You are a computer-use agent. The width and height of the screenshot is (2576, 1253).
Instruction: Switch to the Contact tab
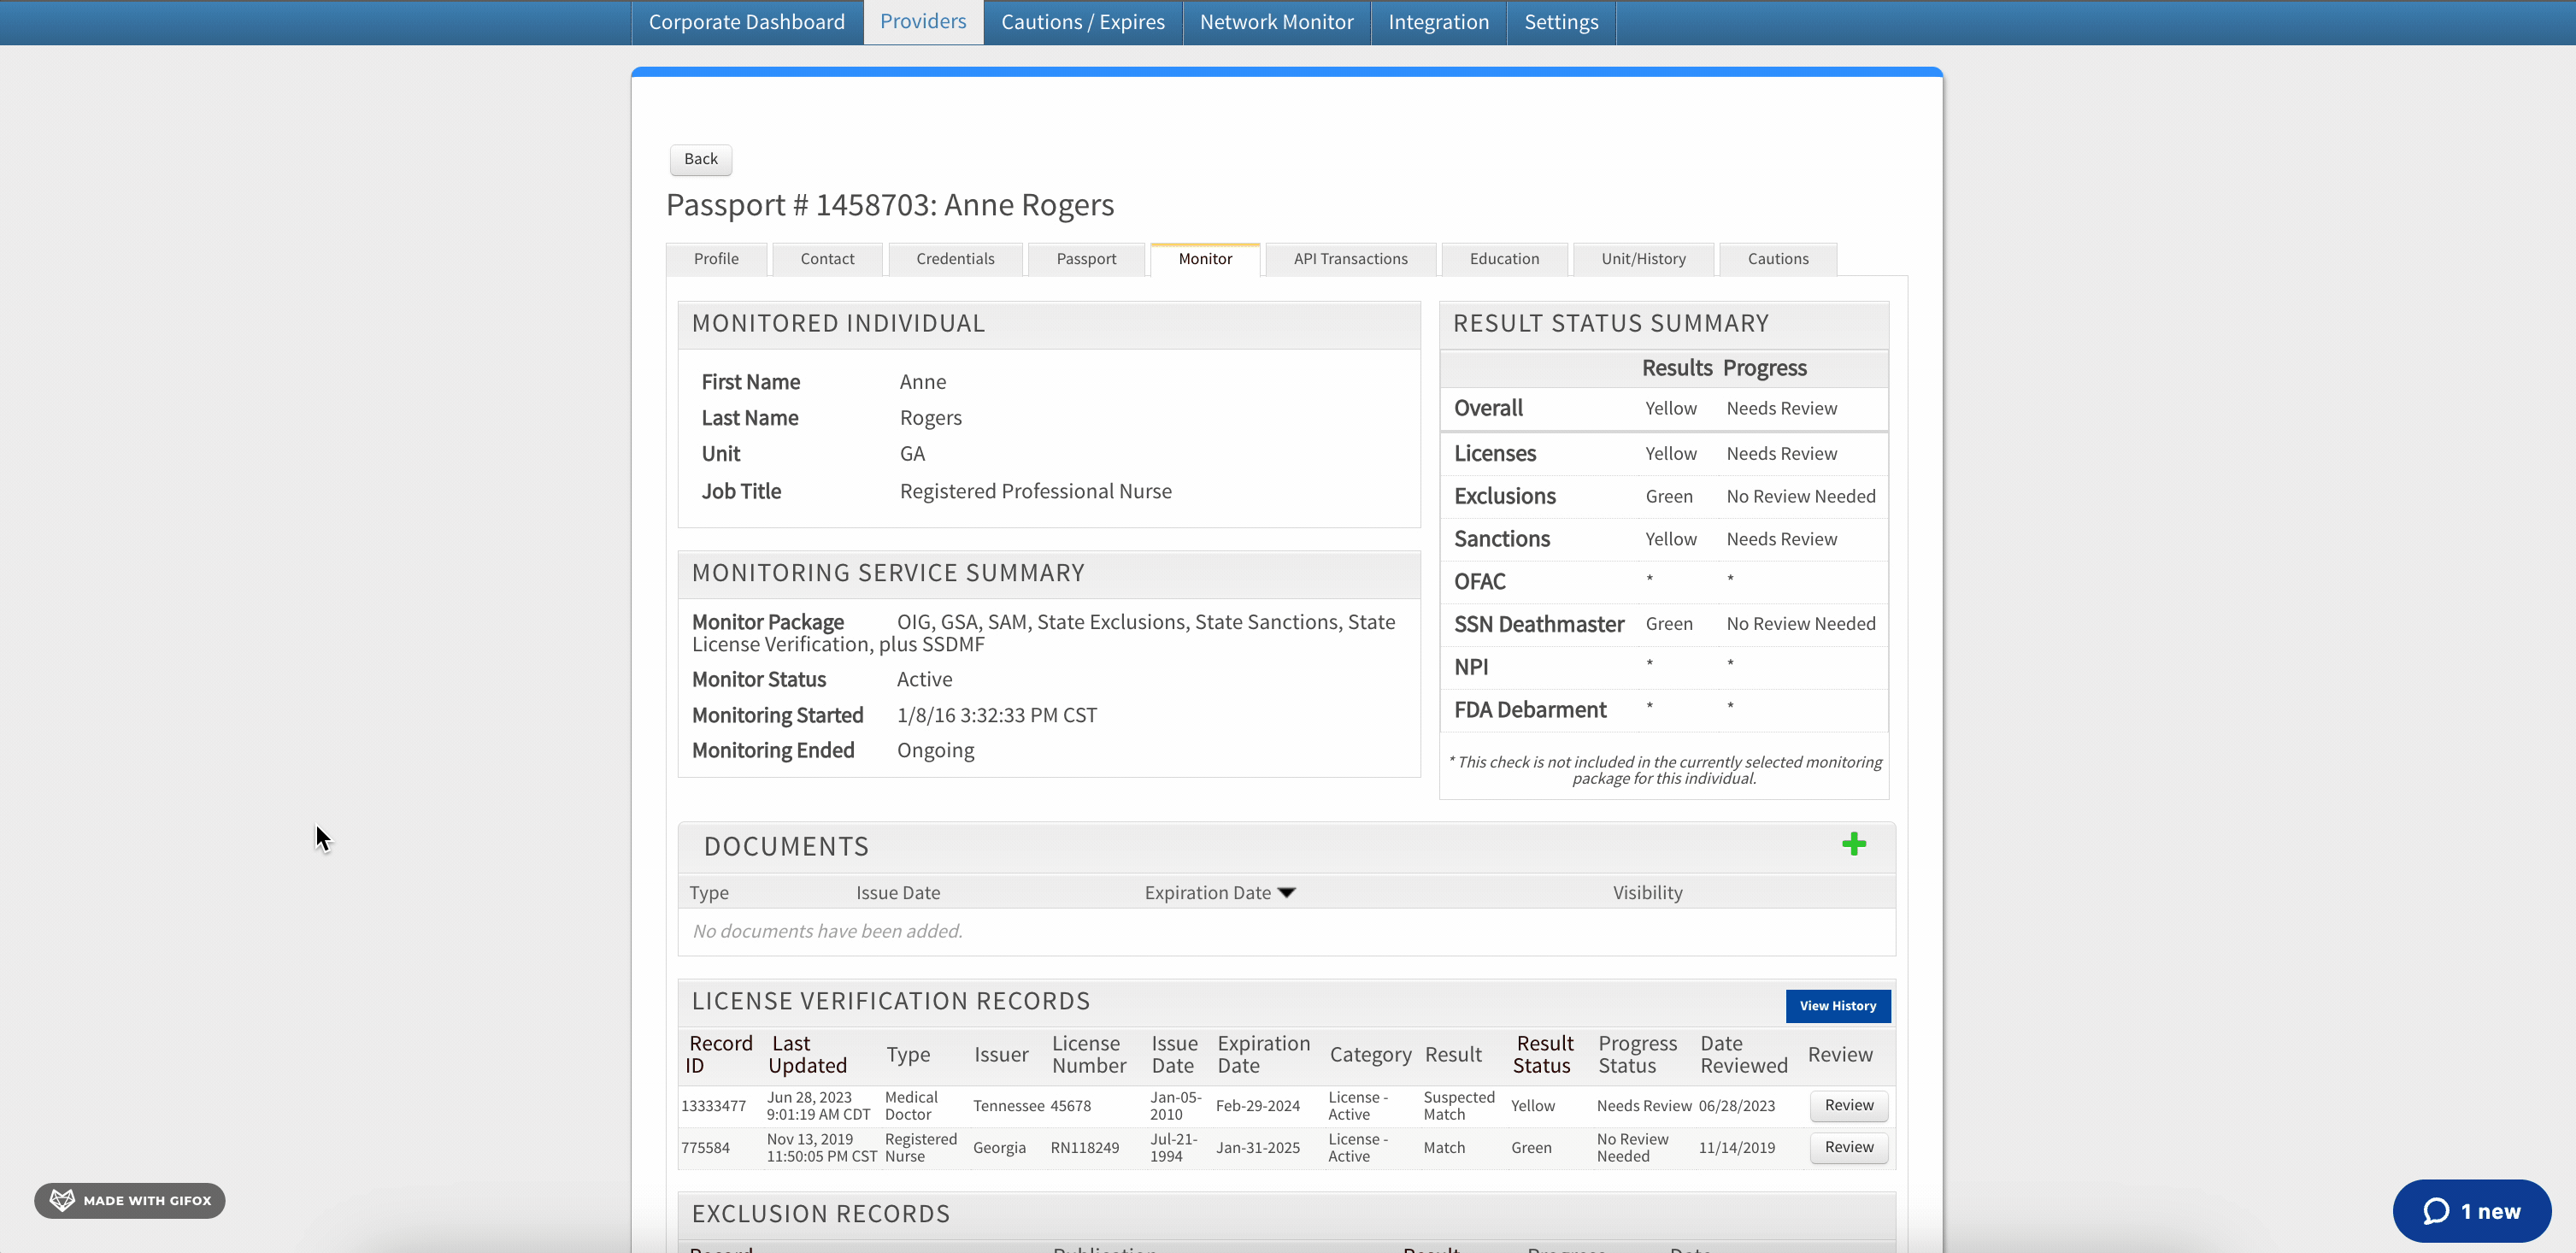click(827, 259)
